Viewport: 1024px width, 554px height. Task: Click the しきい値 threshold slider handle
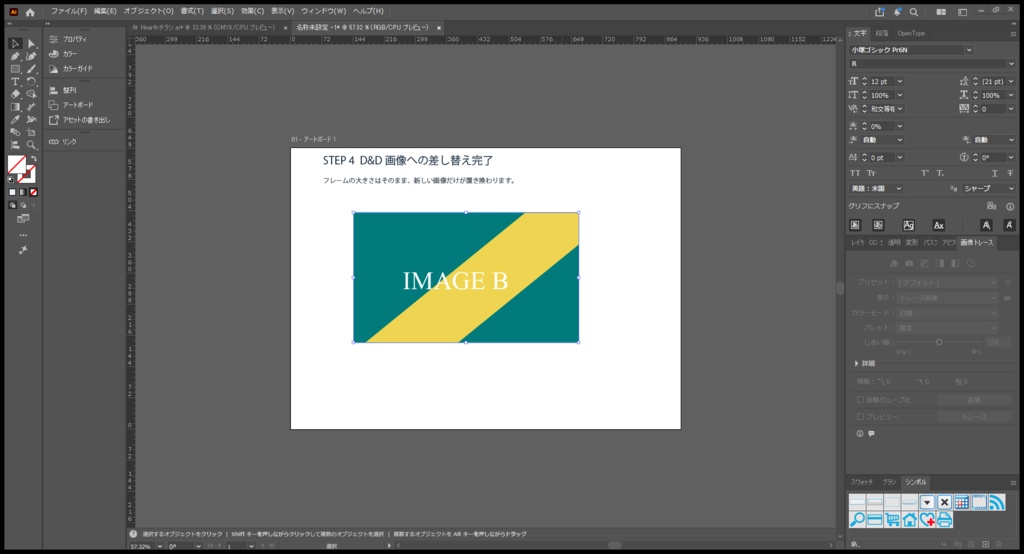pyautogui.click(x=939, y=342)
